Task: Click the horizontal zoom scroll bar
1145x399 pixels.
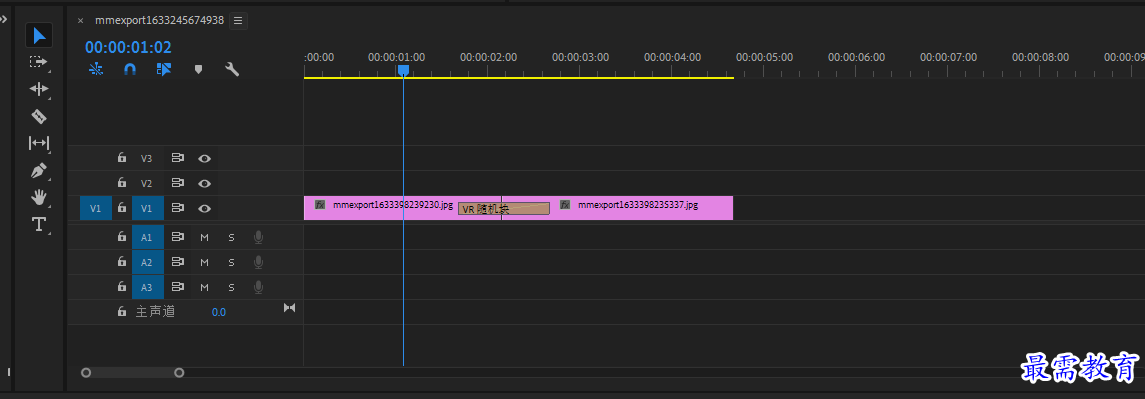Action: tap(132, 373)
